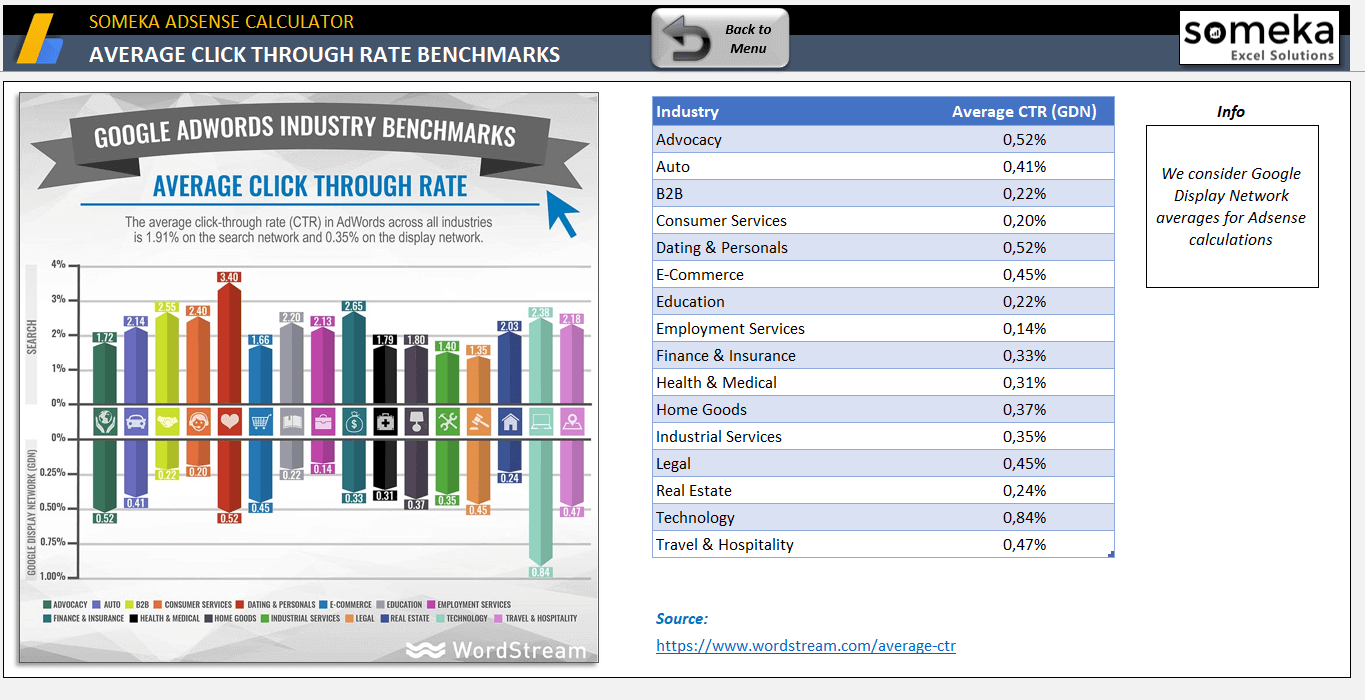Screen dimensions: 1365x700
Task: Click the green Advocacy legend swatch
Action: click(47, 605)
